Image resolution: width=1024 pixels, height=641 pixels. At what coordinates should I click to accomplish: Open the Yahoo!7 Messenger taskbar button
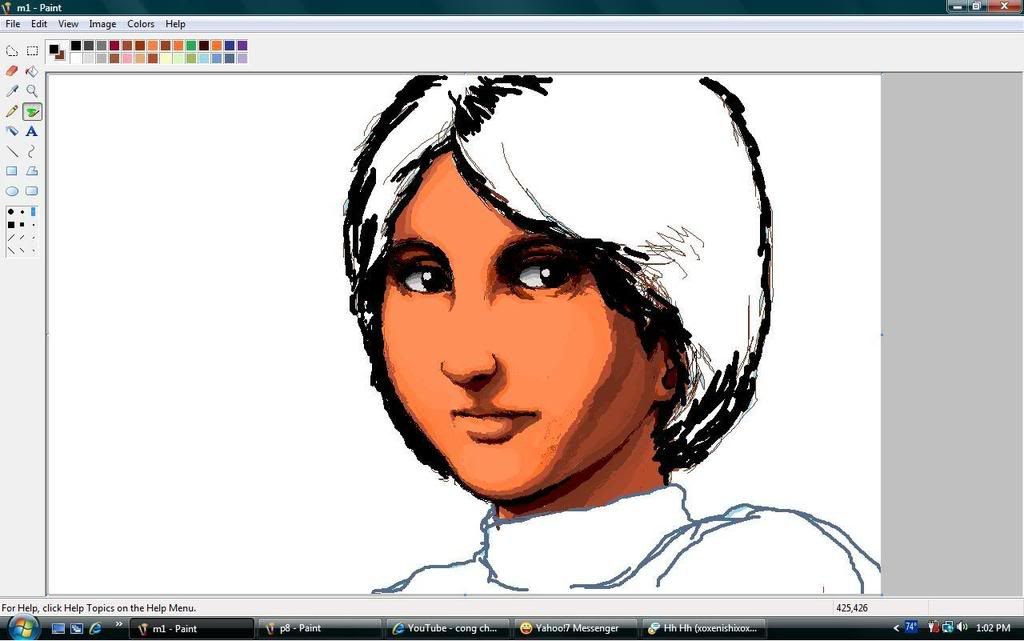(575, 629)
